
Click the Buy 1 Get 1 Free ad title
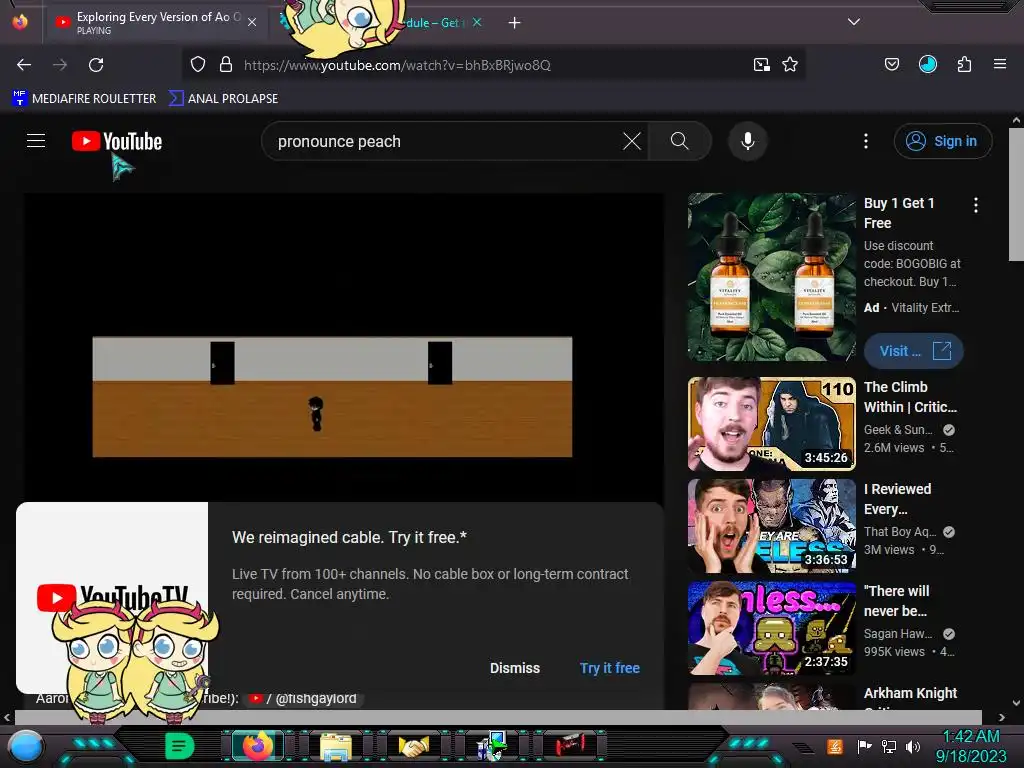point(899,213)
